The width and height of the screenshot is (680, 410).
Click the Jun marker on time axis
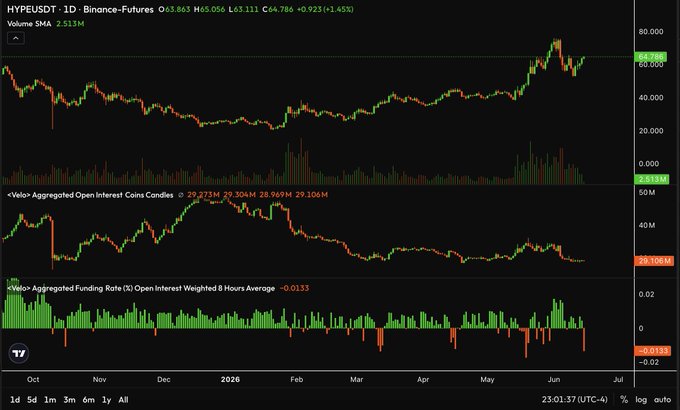(x=554, y=379)
